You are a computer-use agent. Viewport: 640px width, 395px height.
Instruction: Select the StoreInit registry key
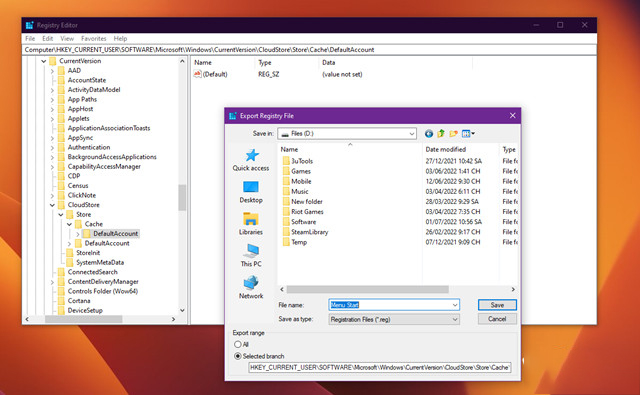point(88,253)
